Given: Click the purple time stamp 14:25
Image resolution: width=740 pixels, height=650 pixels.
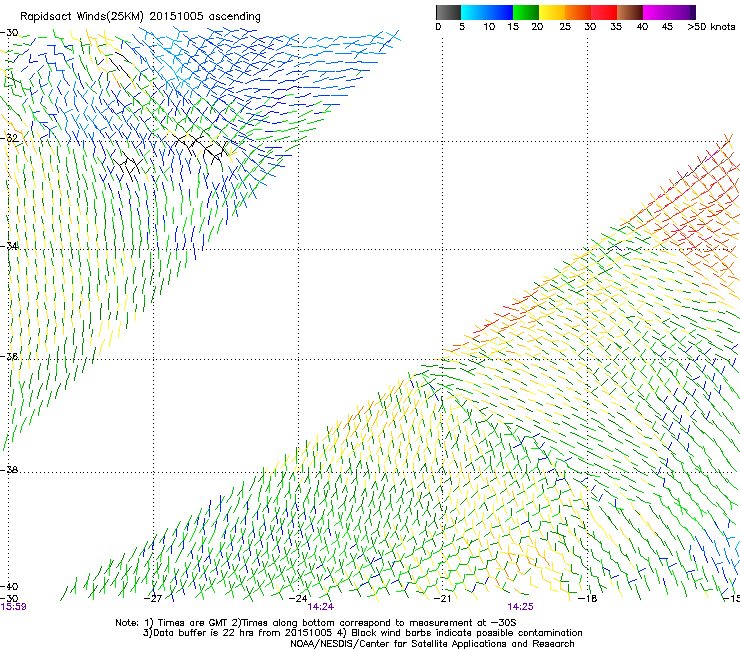Looking at the screenshot, I should click(521, 607).
